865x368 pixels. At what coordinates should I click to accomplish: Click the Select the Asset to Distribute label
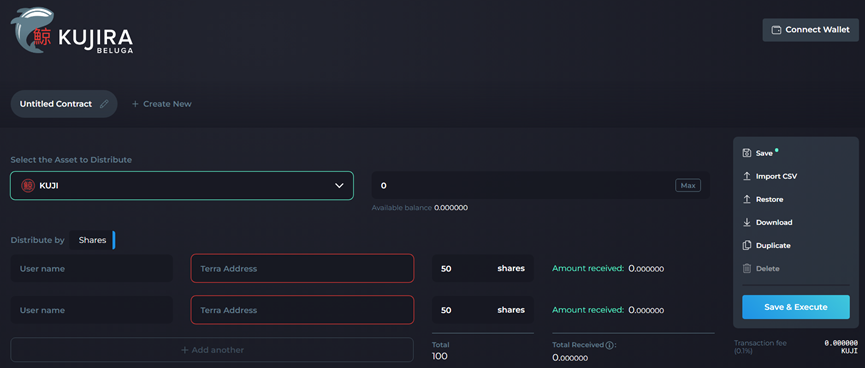[x=71, y=159]
